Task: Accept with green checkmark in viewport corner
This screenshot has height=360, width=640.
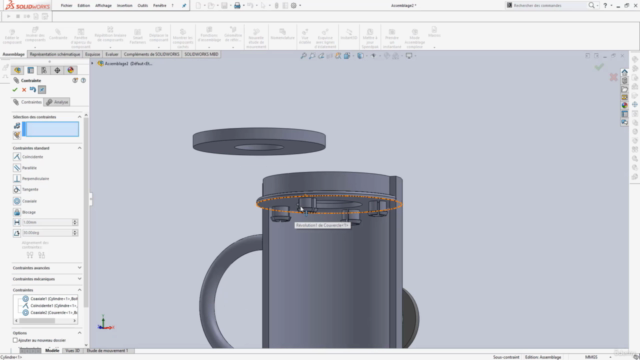Action: coord(599,67)
